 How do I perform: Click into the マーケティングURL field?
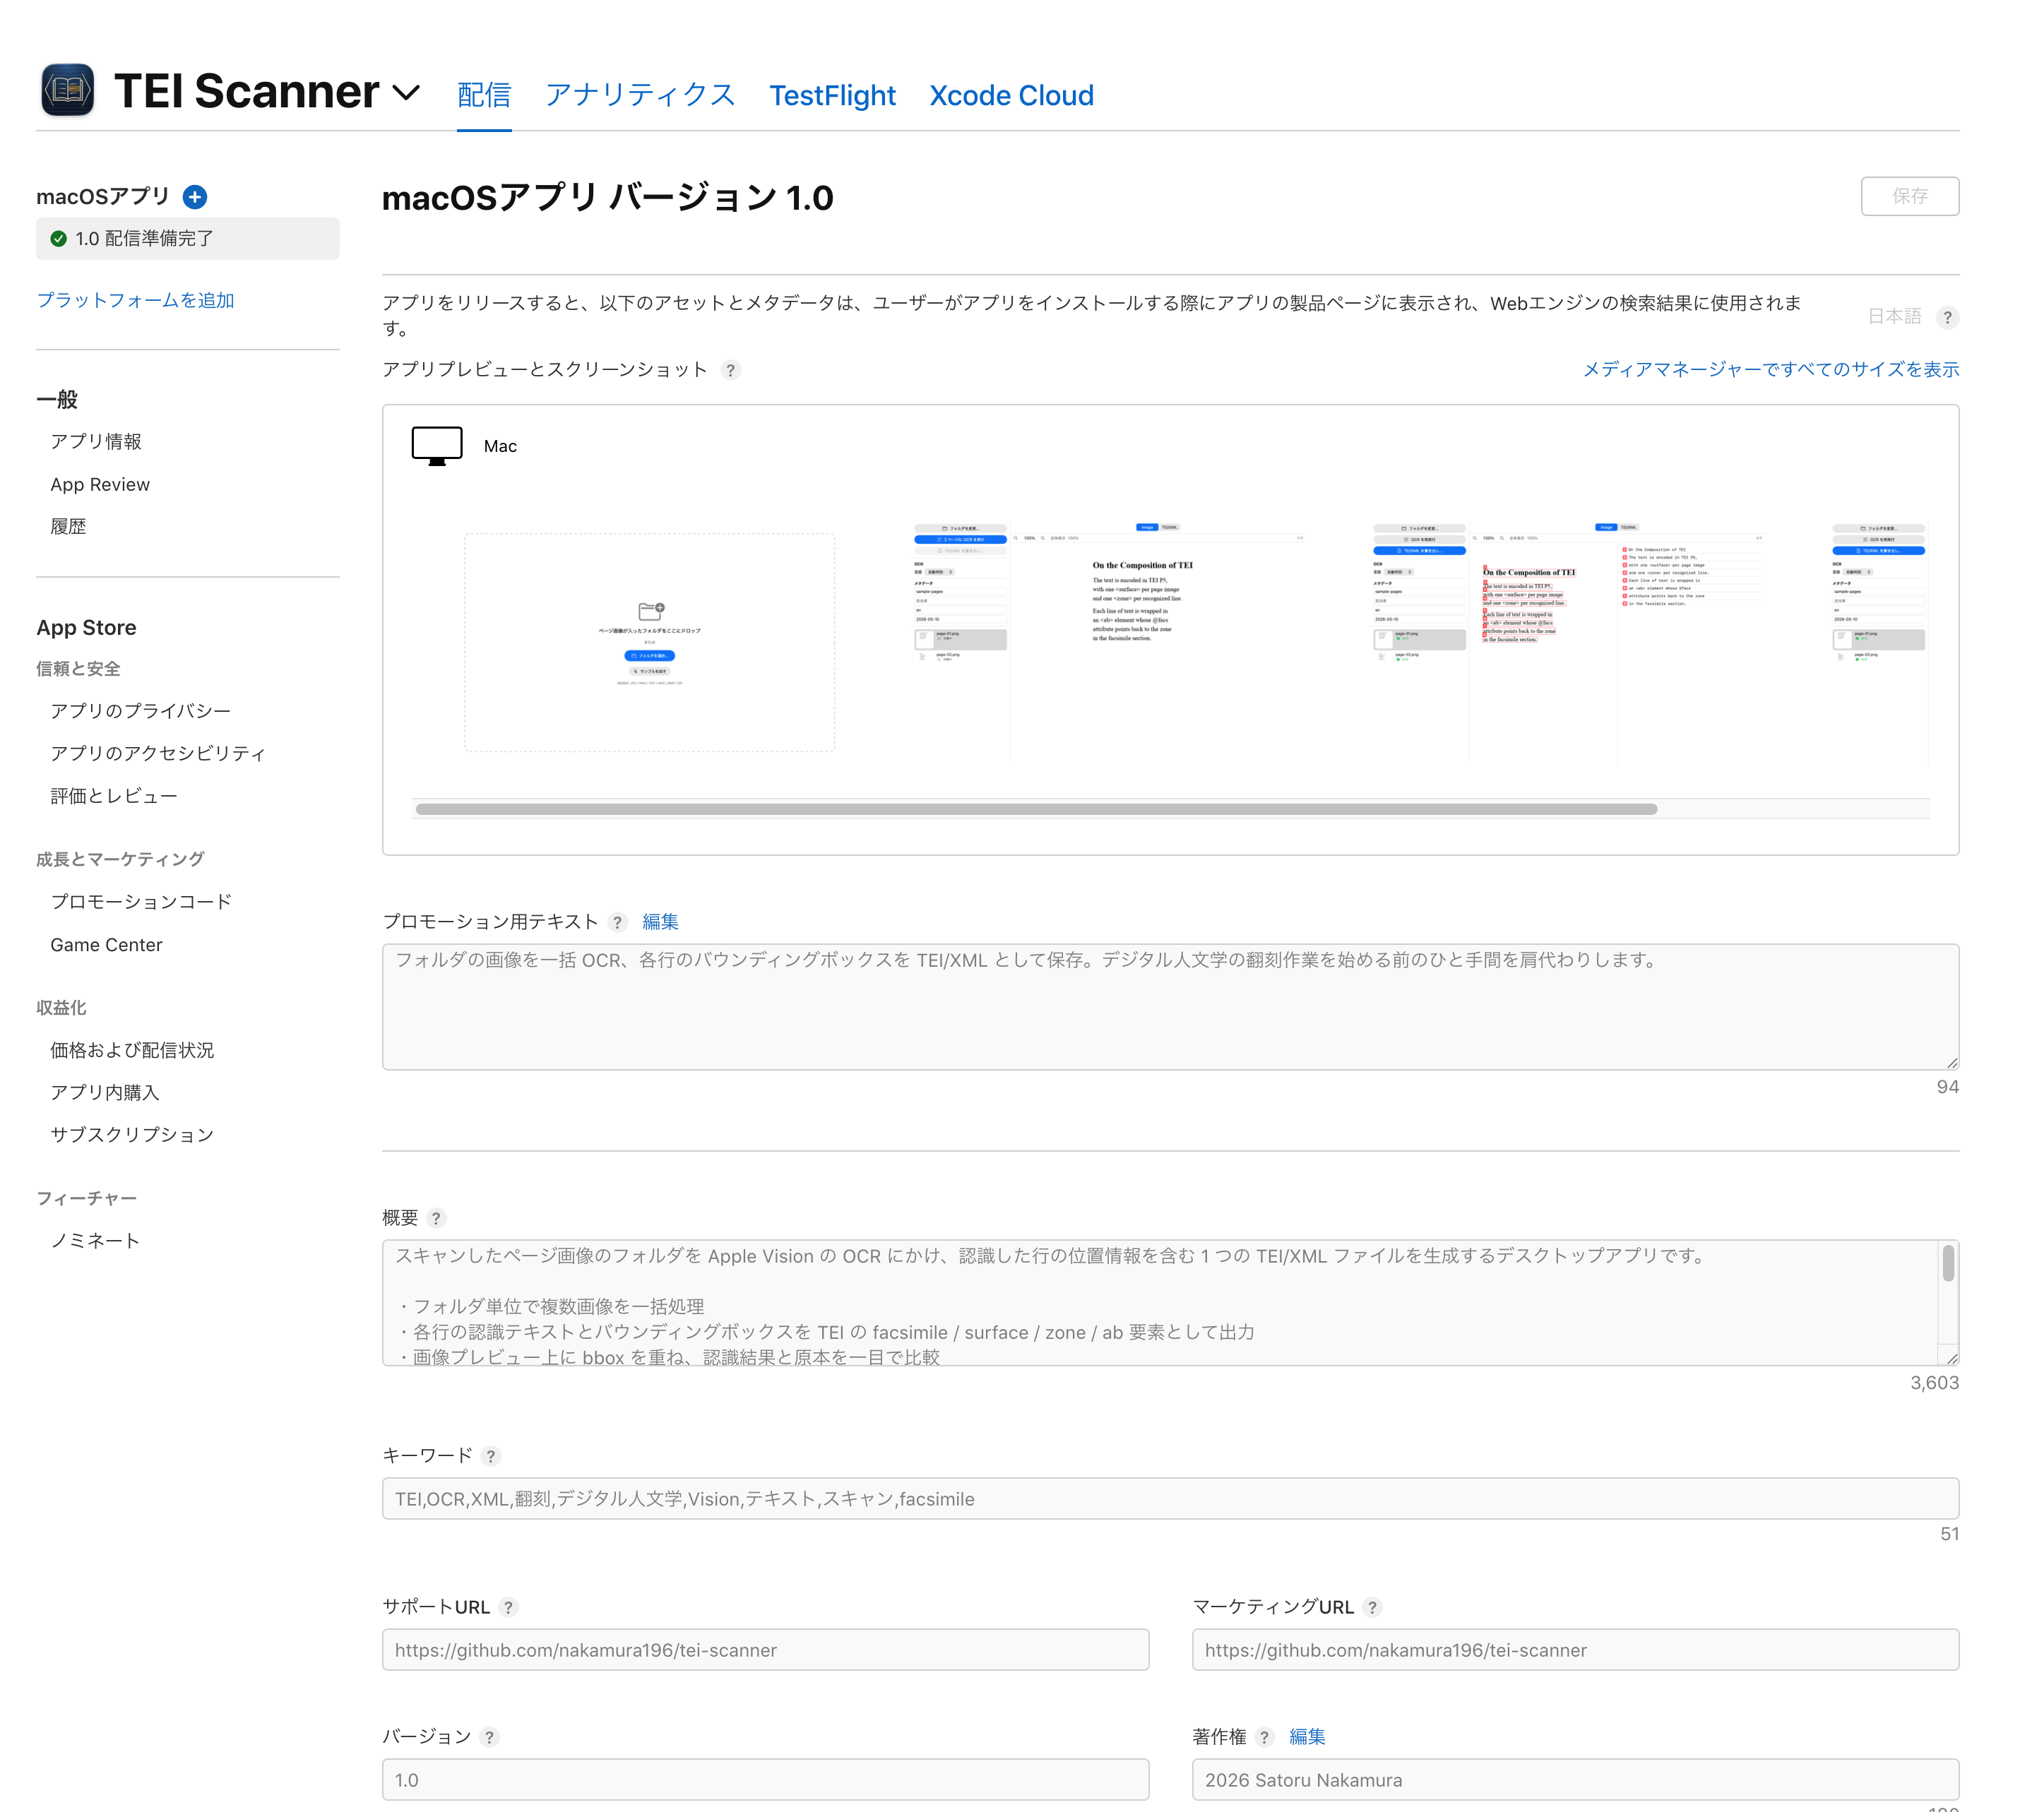pyautogui.click(x=1575, y=1649)
